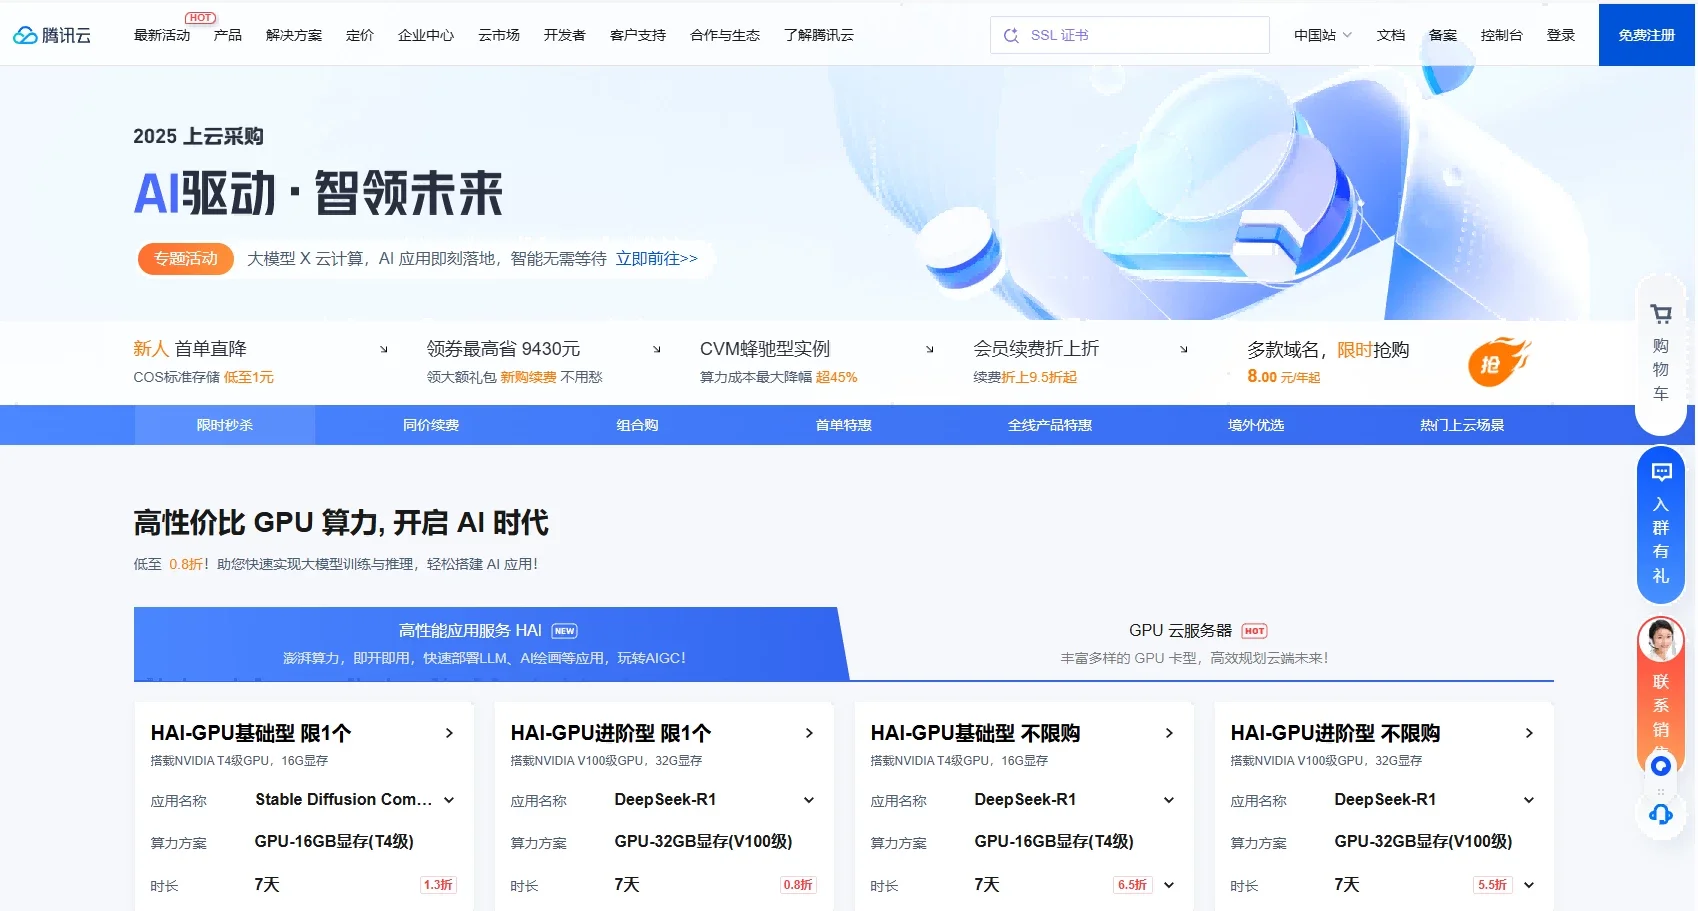The height and width of the screenshot is (911, 1698).
Task: Click the search icon in SSL 证书 box
Action: point(1011,35)
